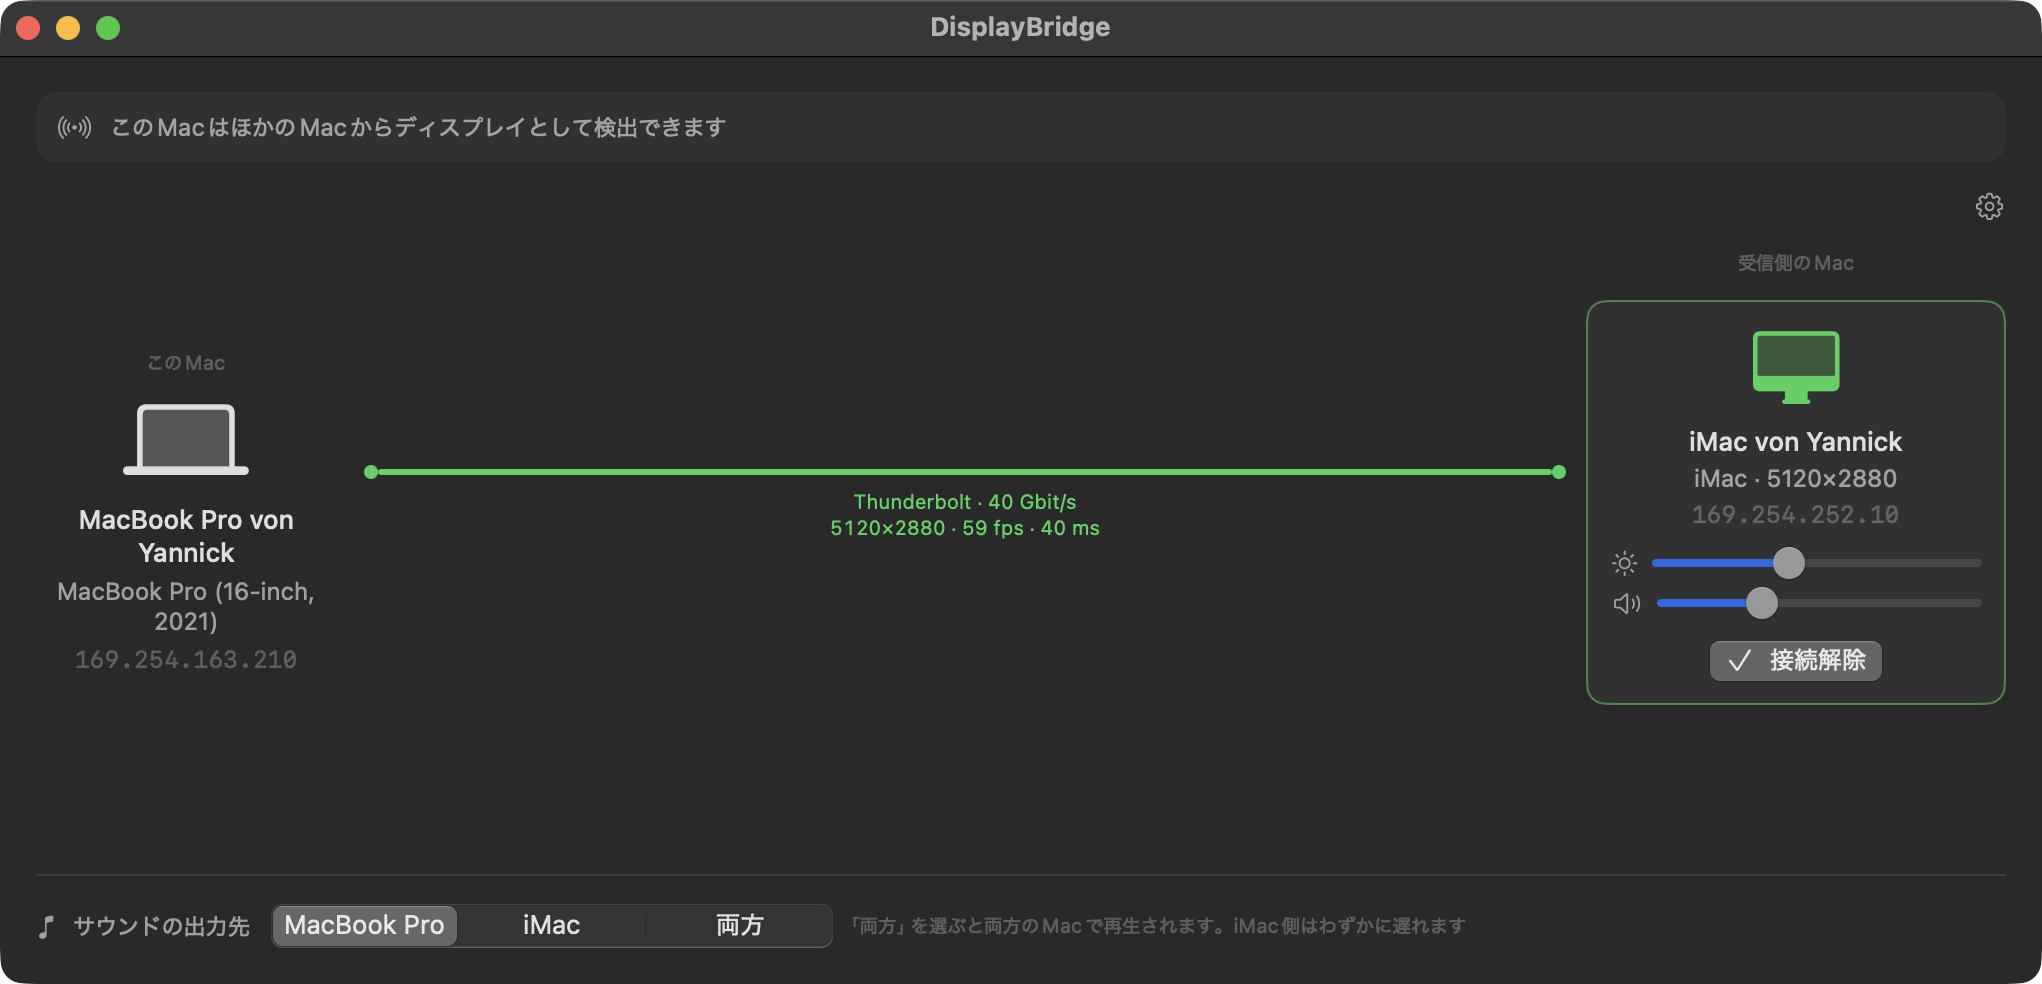Screen dimensions: 2042x984
Task: Click the red close window button
Action: click(28, 28)
